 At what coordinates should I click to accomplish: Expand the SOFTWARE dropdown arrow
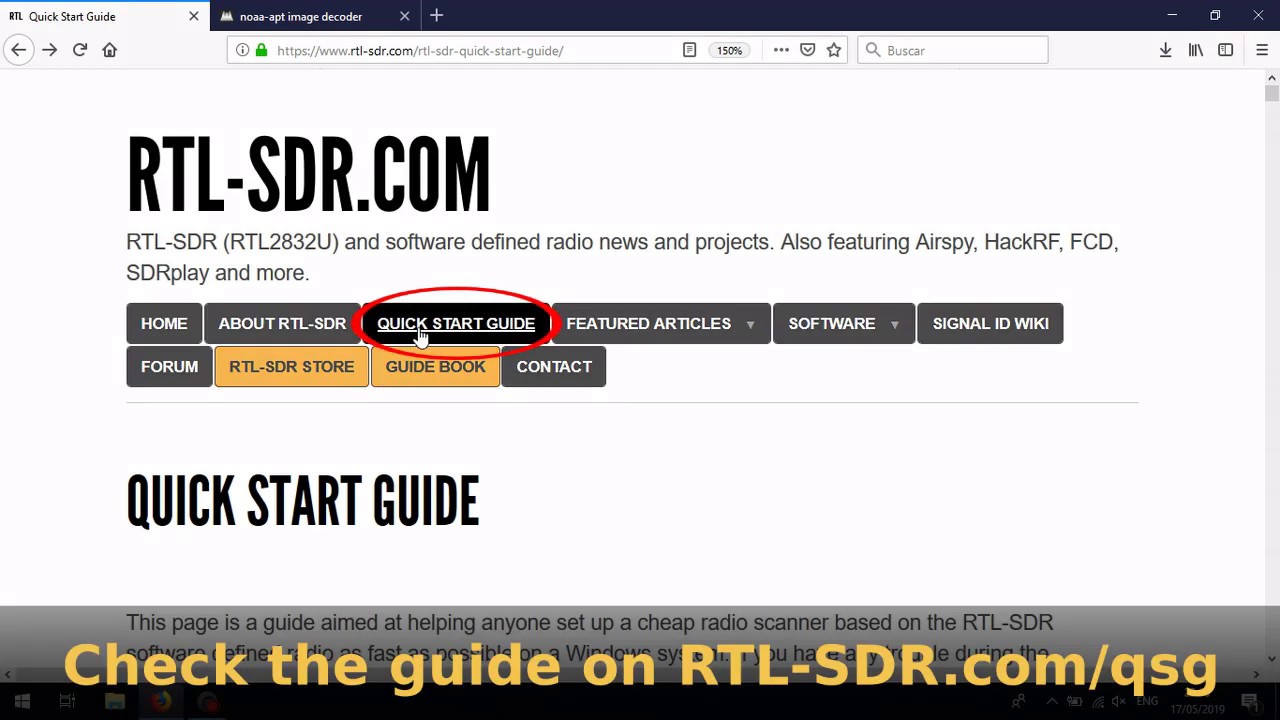pyautogui.click(x=894, y=325)
